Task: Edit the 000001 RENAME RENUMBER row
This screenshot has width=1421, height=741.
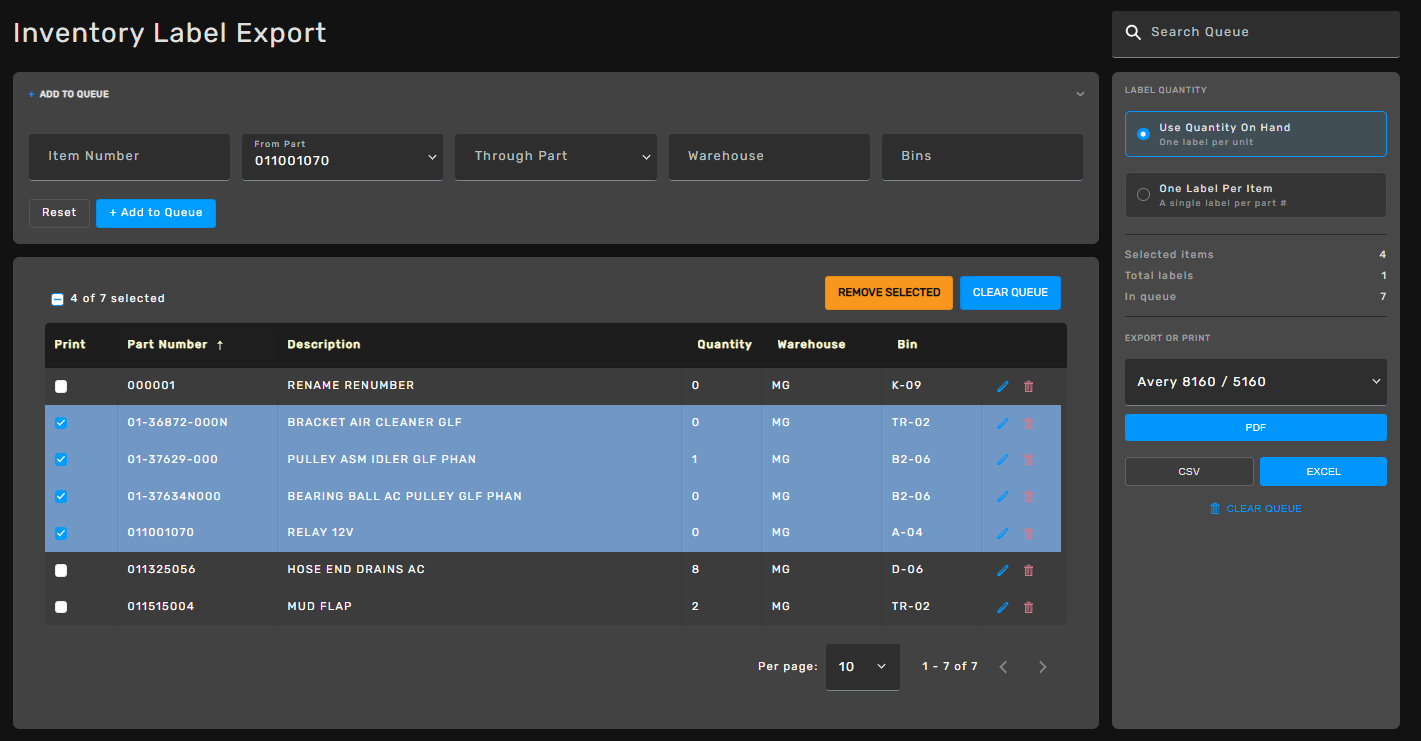Action: (x=1003, y=386)
